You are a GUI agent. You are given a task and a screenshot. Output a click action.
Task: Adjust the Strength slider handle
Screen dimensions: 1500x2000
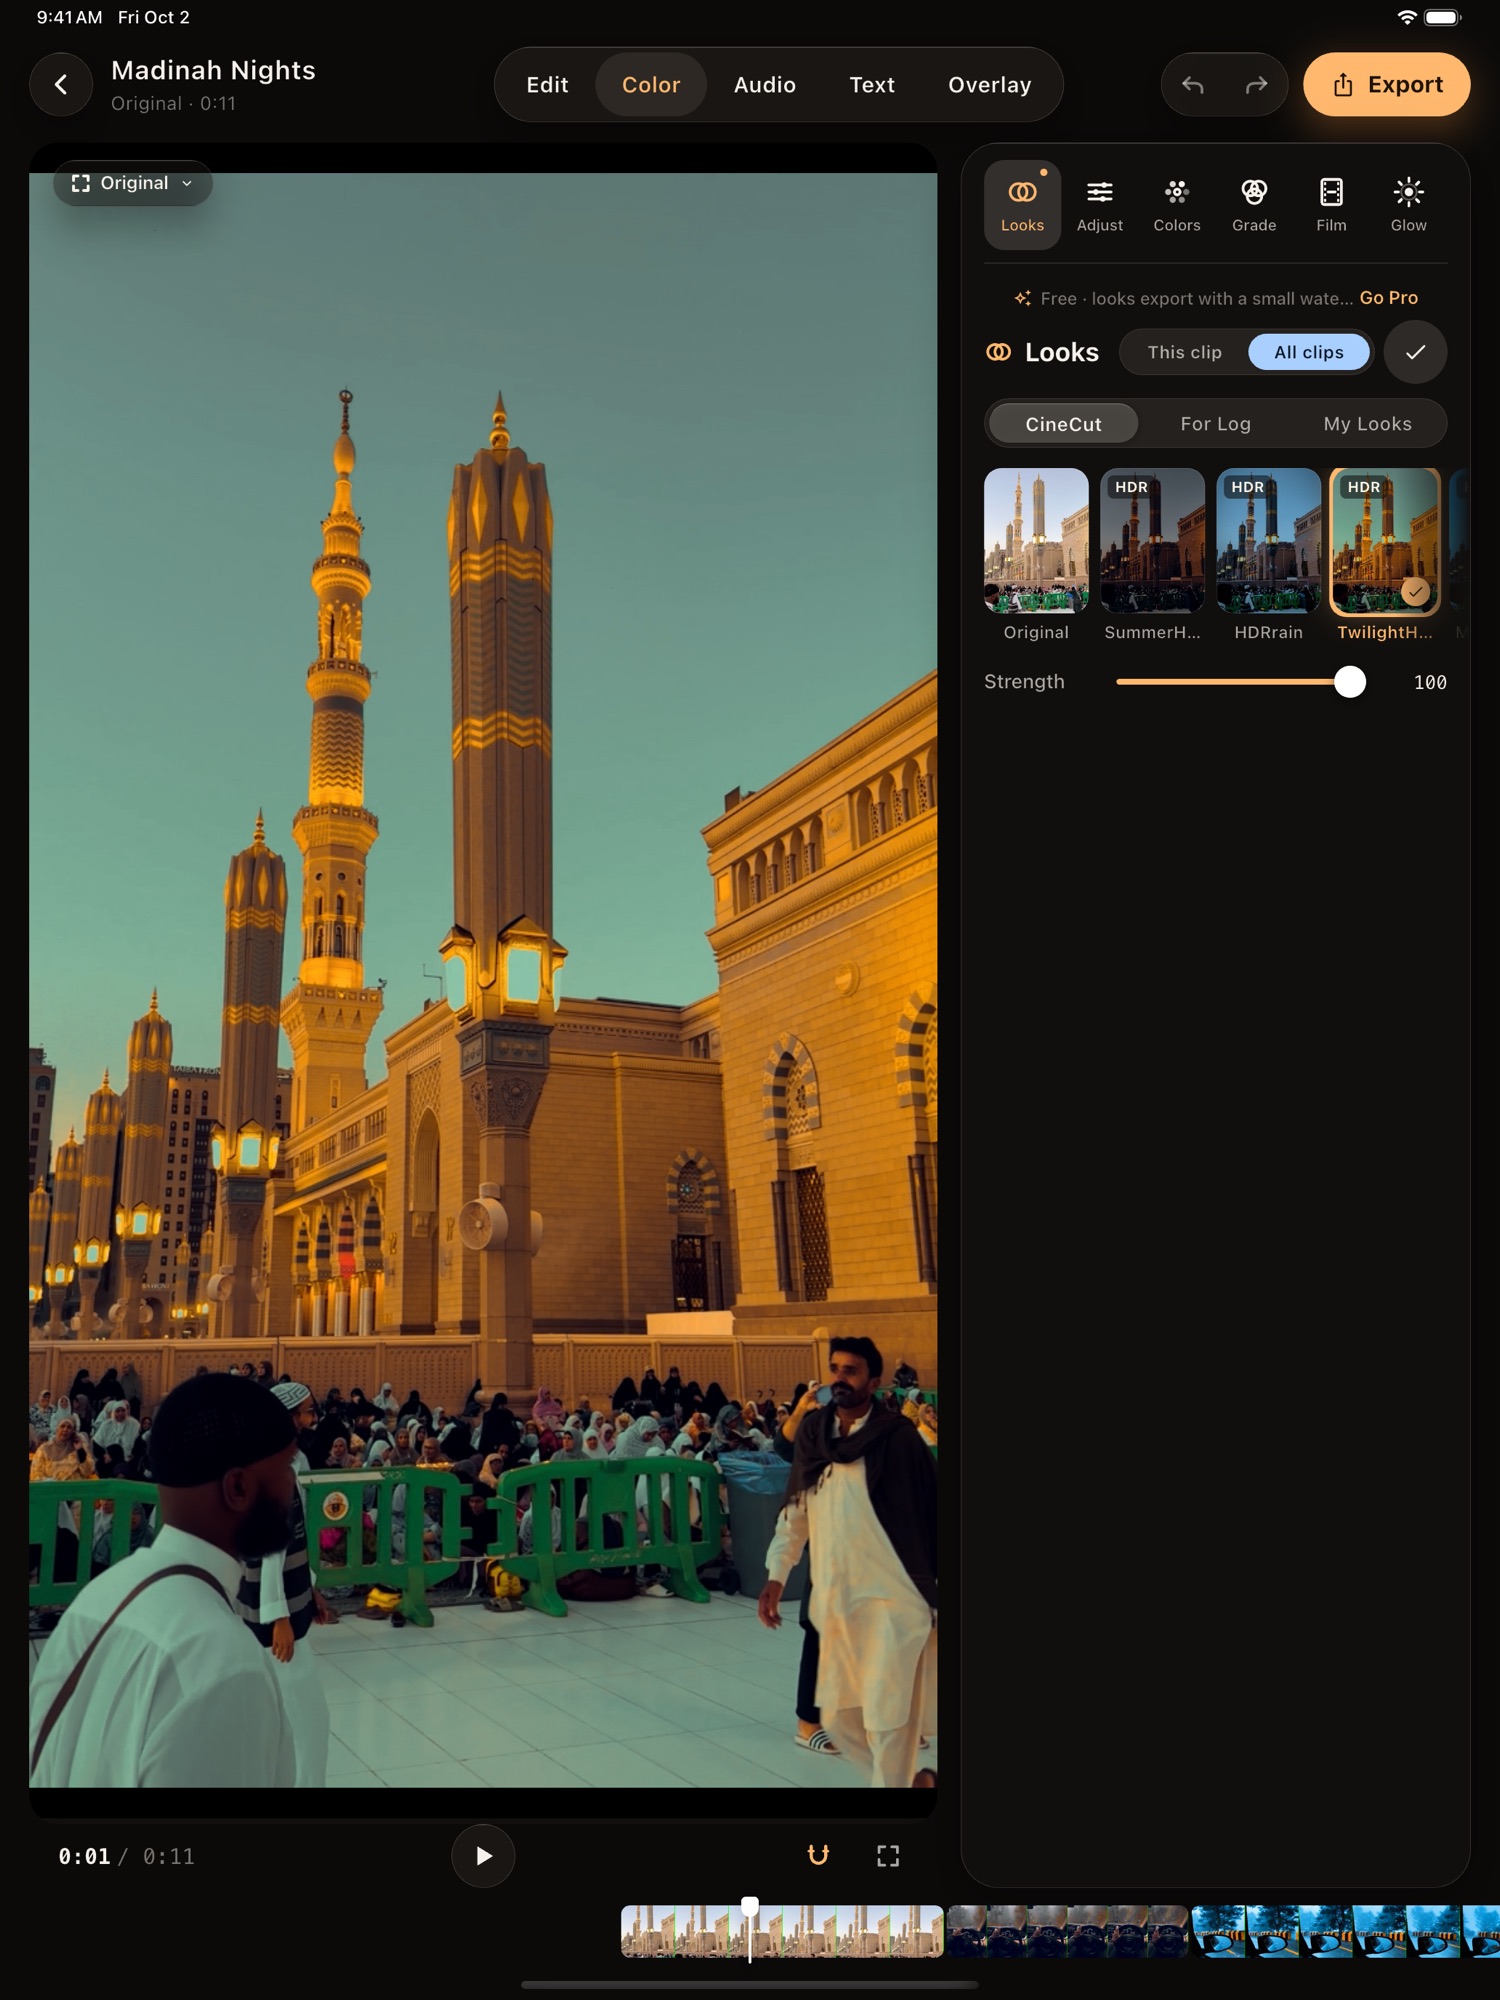pyautogui.click(x=1350, y=682)
